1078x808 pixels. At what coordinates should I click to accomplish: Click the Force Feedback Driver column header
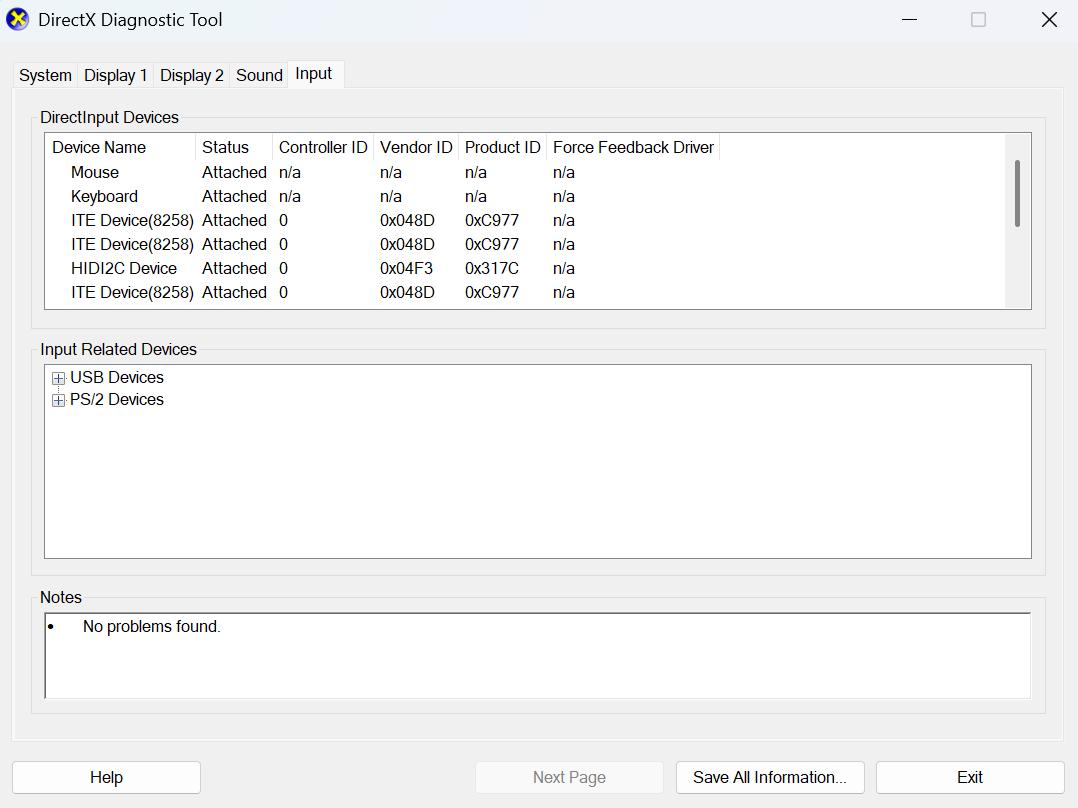tap(633, 147)
